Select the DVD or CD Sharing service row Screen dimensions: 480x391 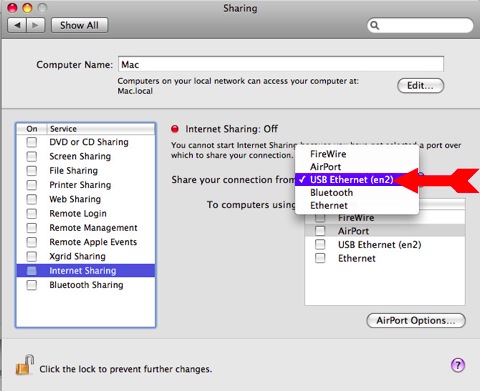tap(86, 142)
